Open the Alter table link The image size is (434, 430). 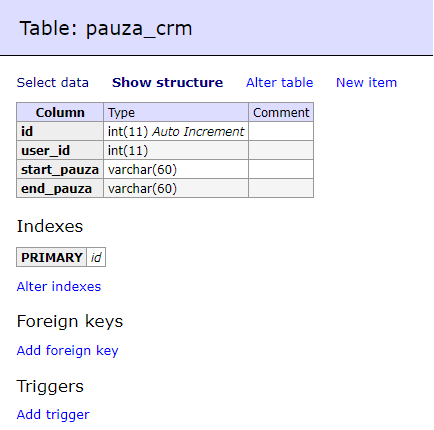click(279, 82)
